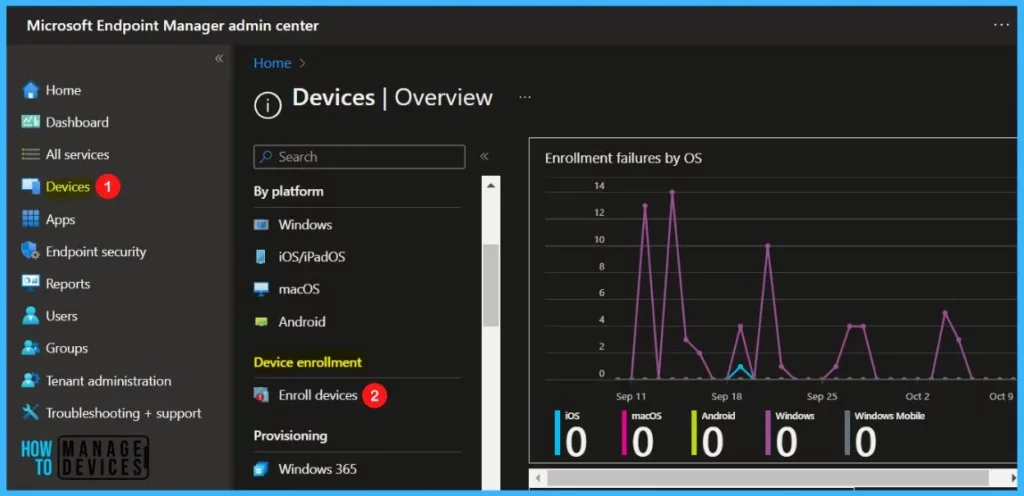Image resolution: width=1024 pixels, height=496 pixels.
Task: Open Users section
Action: coord(61,316)
